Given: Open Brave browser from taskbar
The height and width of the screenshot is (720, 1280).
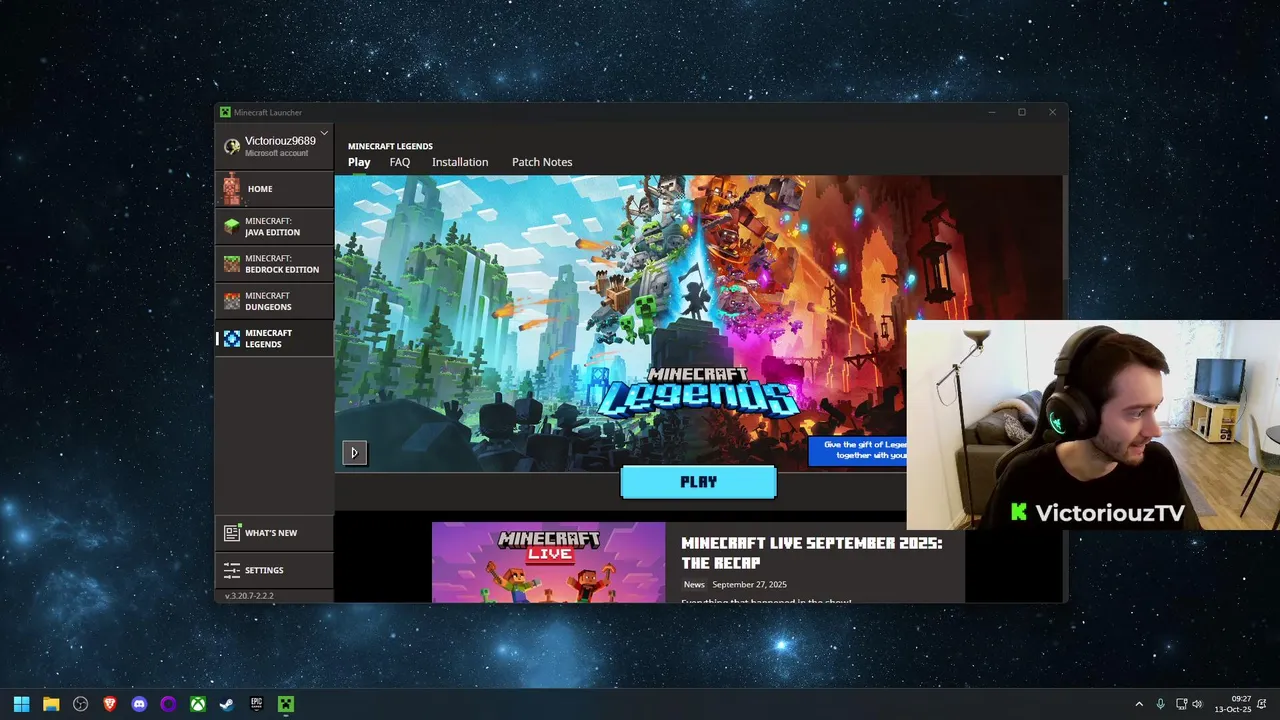Looking at the screenshot, I should coord(110,704).
